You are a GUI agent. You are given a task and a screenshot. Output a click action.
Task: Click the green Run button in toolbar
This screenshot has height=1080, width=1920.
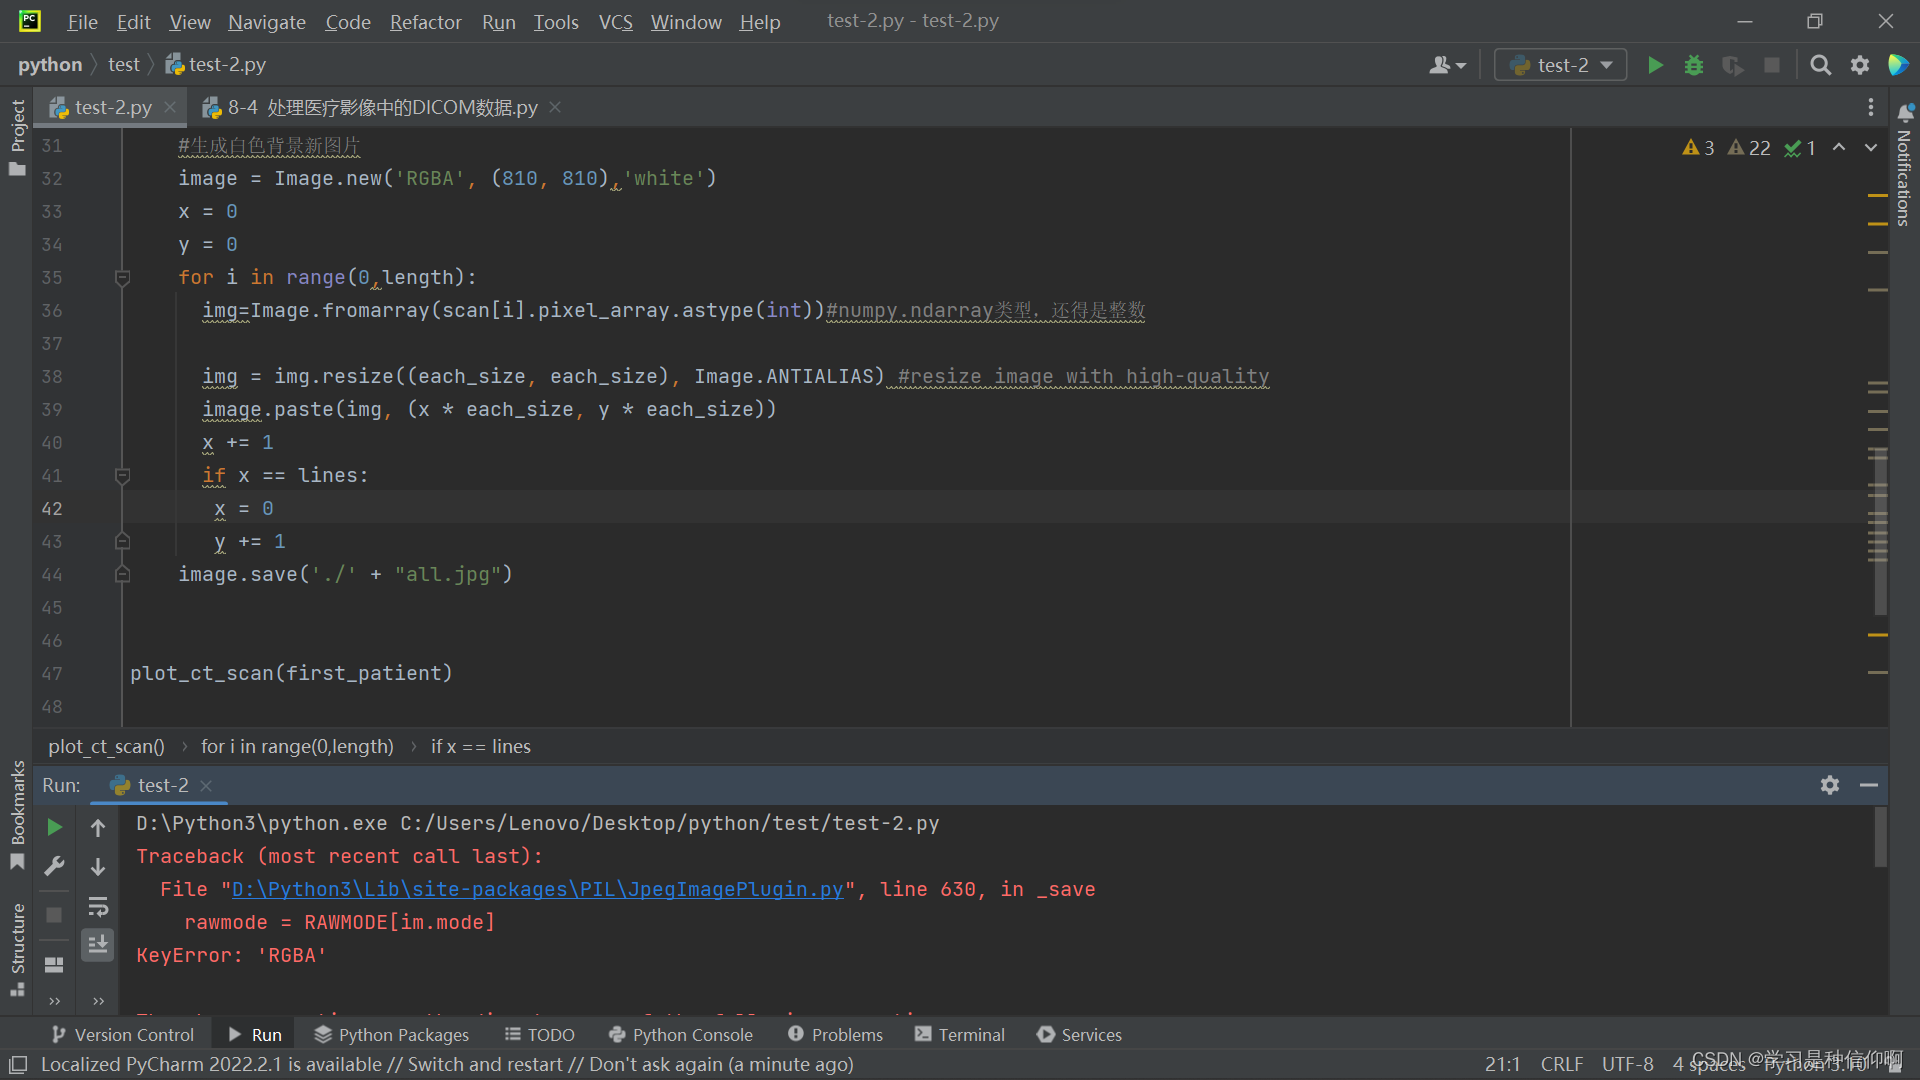click(1655, 65)
